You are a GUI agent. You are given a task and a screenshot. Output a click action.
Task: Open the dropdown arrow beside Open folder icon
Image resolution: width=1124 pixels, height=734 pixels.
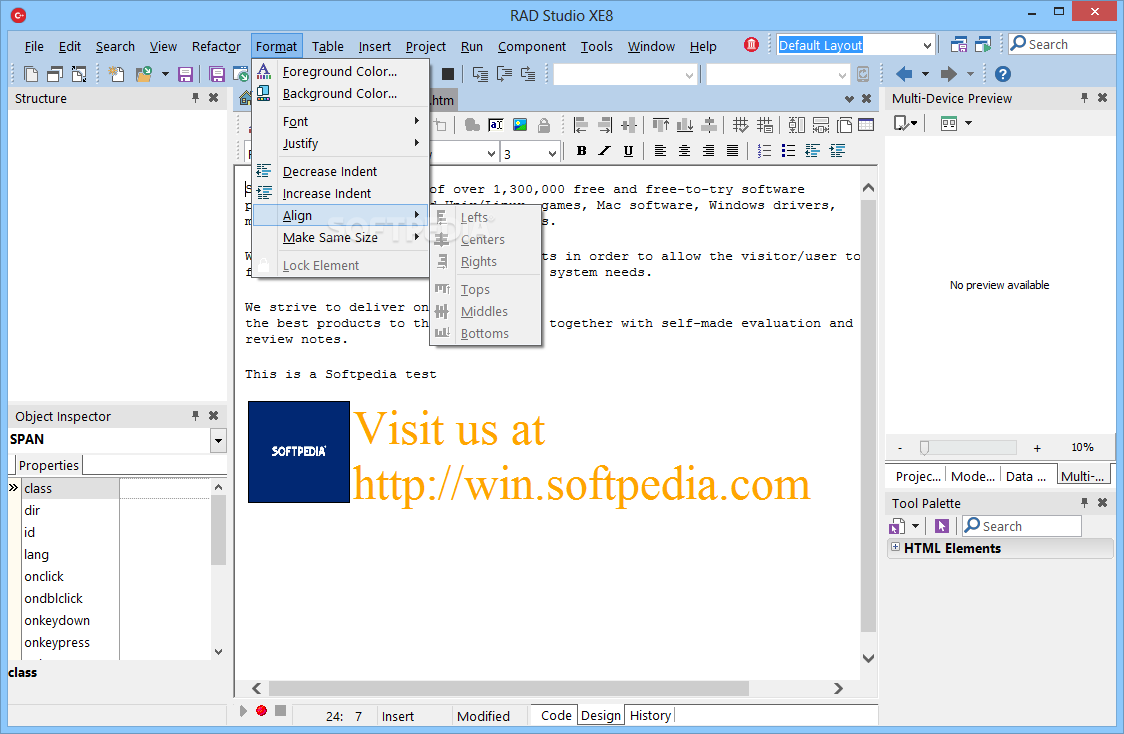click(x=165, y=74)
